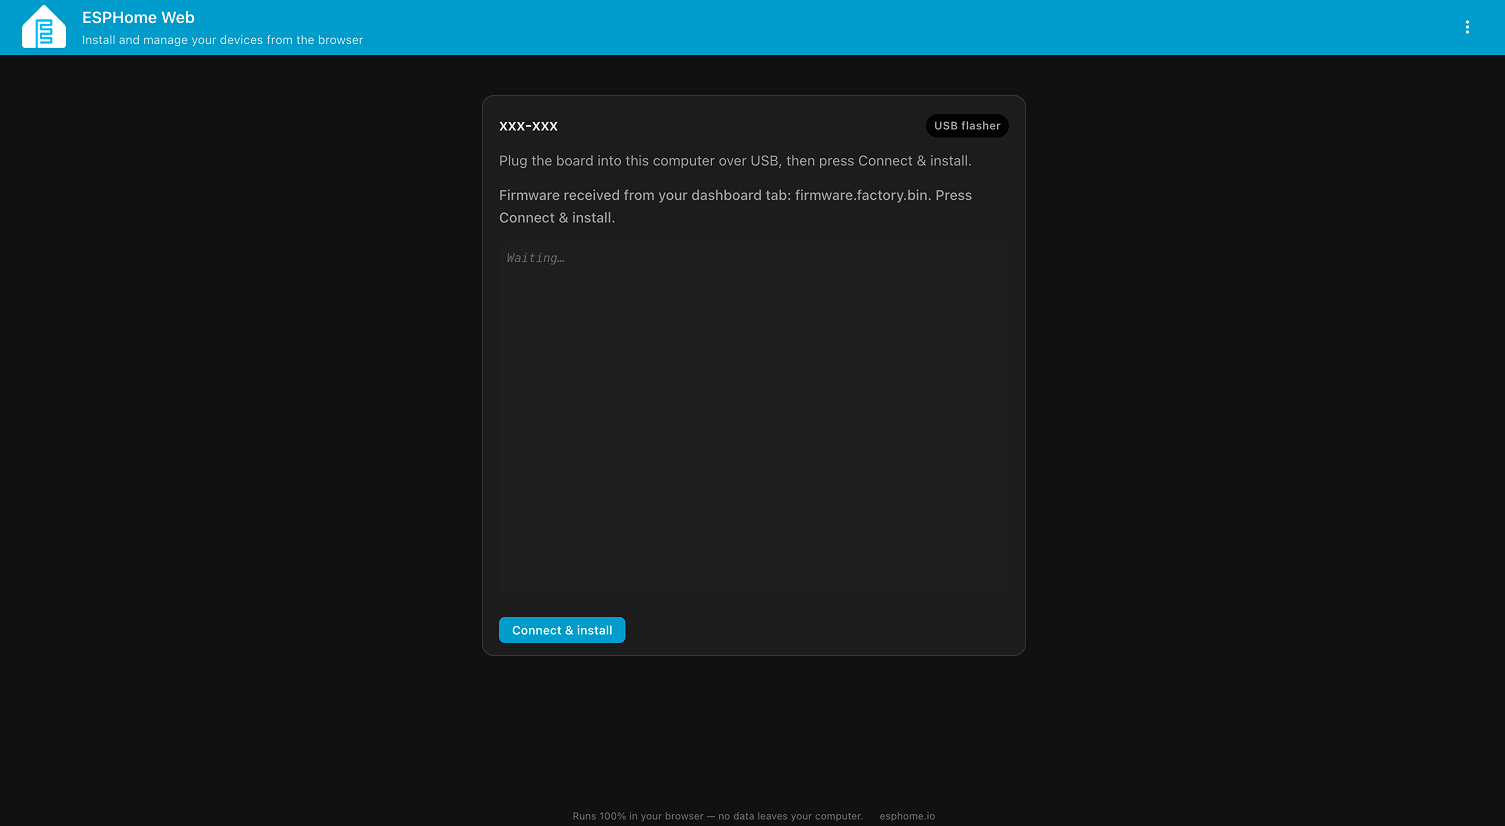
Task: Start flashing with Connect & install button
Action: click(x=562, y=630)
